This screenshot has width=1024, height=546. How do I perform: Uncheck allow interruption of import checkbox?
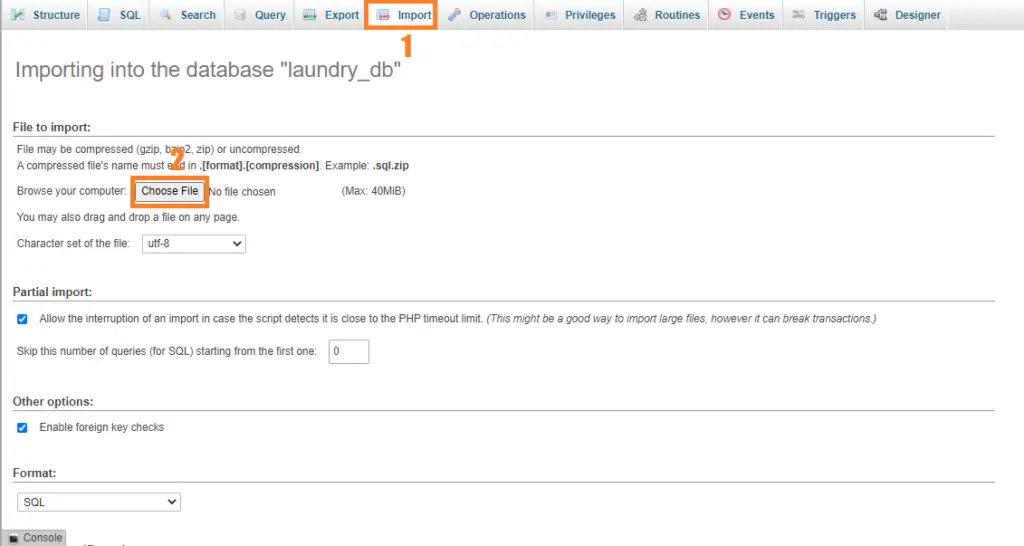22,319
